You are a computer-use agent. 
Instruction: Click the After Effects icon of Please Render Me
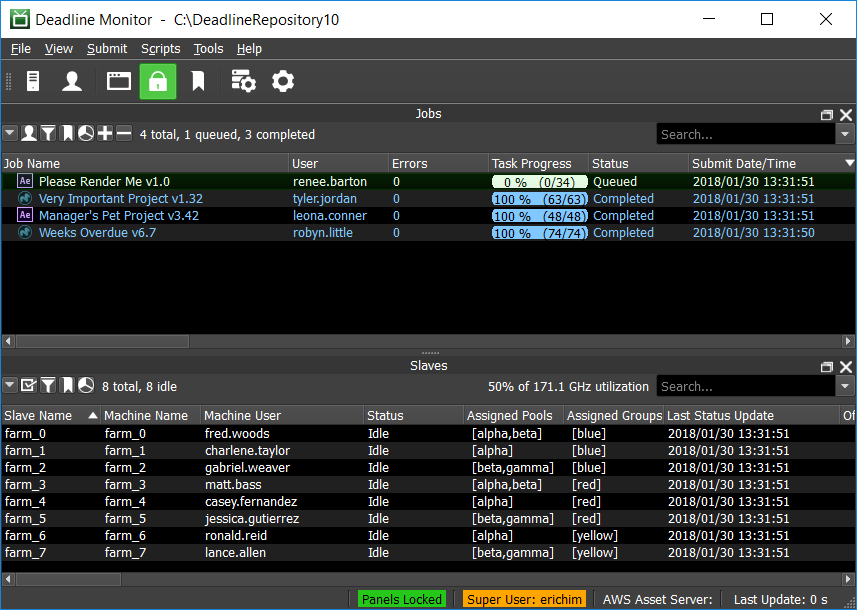click(x=25, y=181)
